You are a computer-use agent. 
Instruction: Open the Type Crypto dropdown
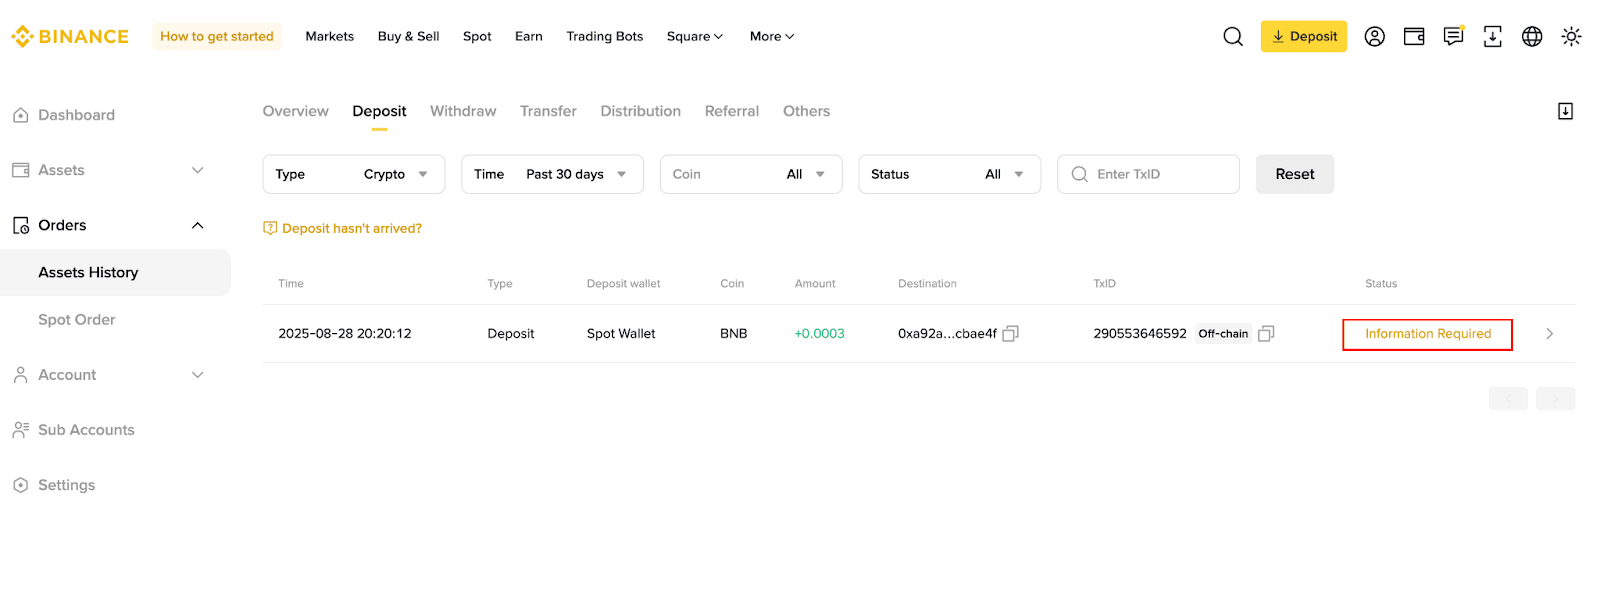pyautogui.click(x=352, y=174)
